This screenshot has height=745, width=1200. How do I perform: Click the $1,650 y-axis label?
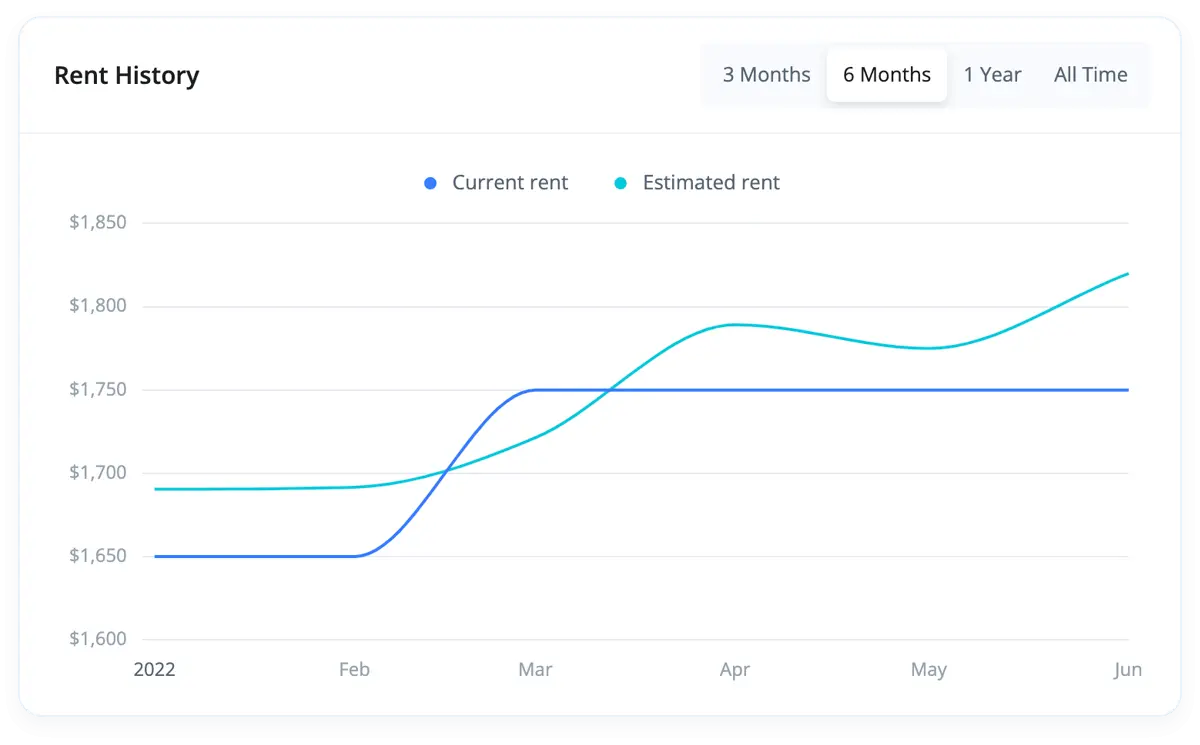pos(98,556)
